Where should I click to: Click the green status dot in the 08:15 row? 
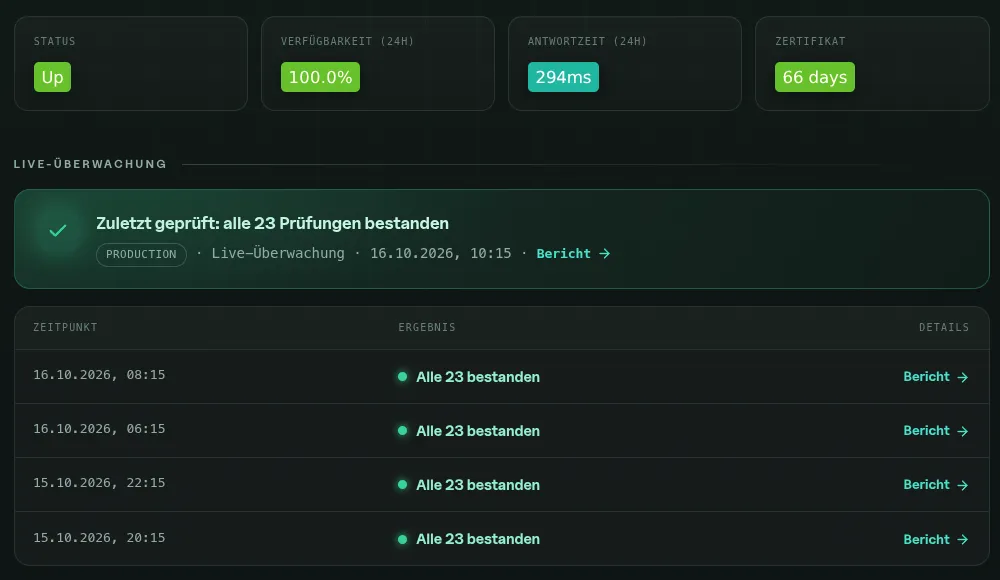coord(402,376)
